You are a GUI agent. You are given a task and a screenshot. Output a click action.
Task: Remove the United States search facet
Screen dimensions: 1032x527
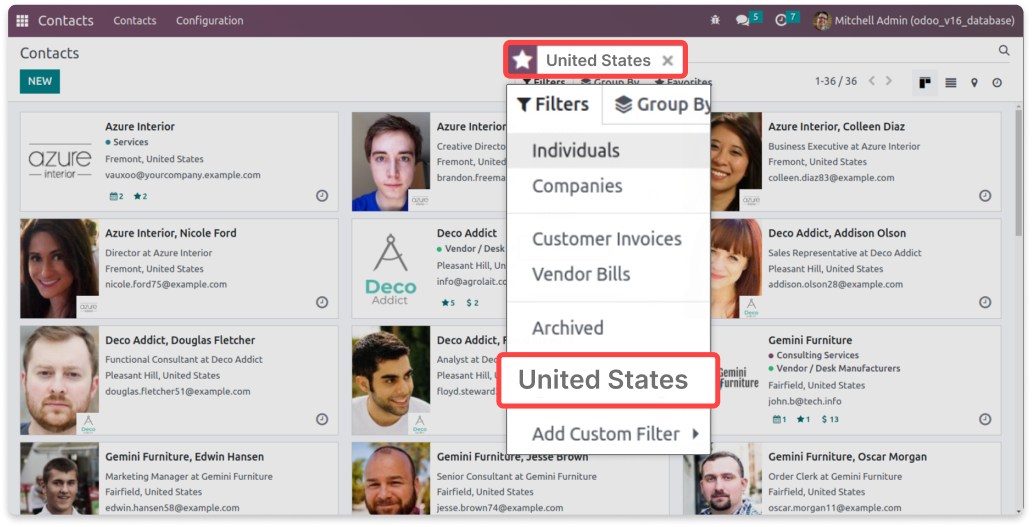click(667, 61)
